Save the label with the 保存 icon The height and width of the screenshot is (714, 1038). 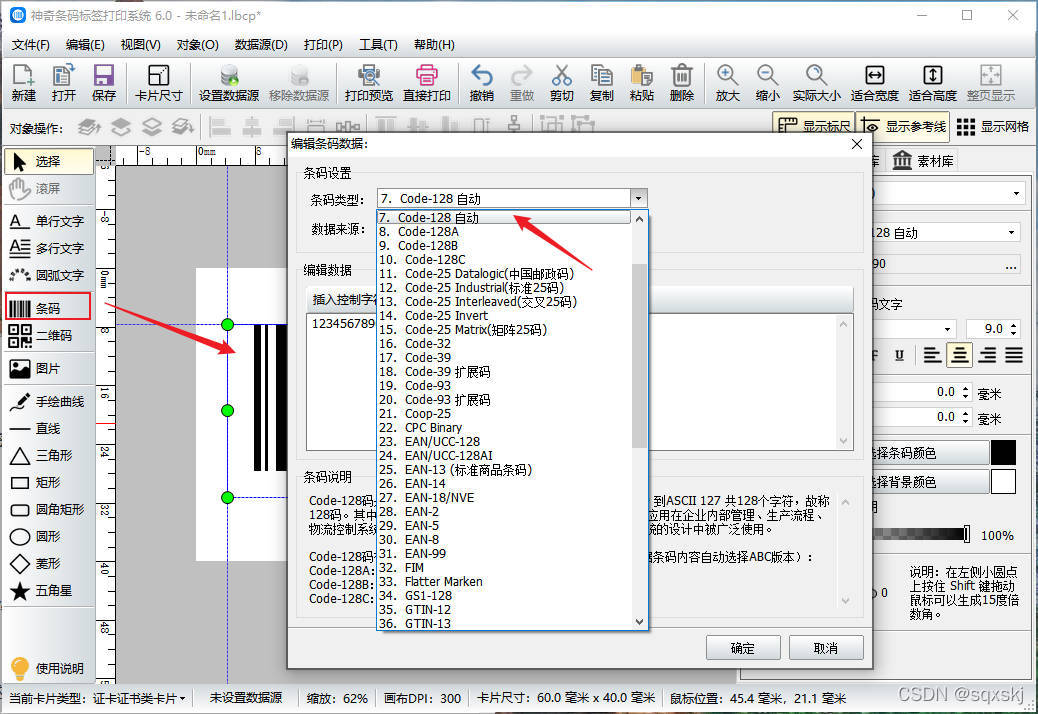(104, 83)
